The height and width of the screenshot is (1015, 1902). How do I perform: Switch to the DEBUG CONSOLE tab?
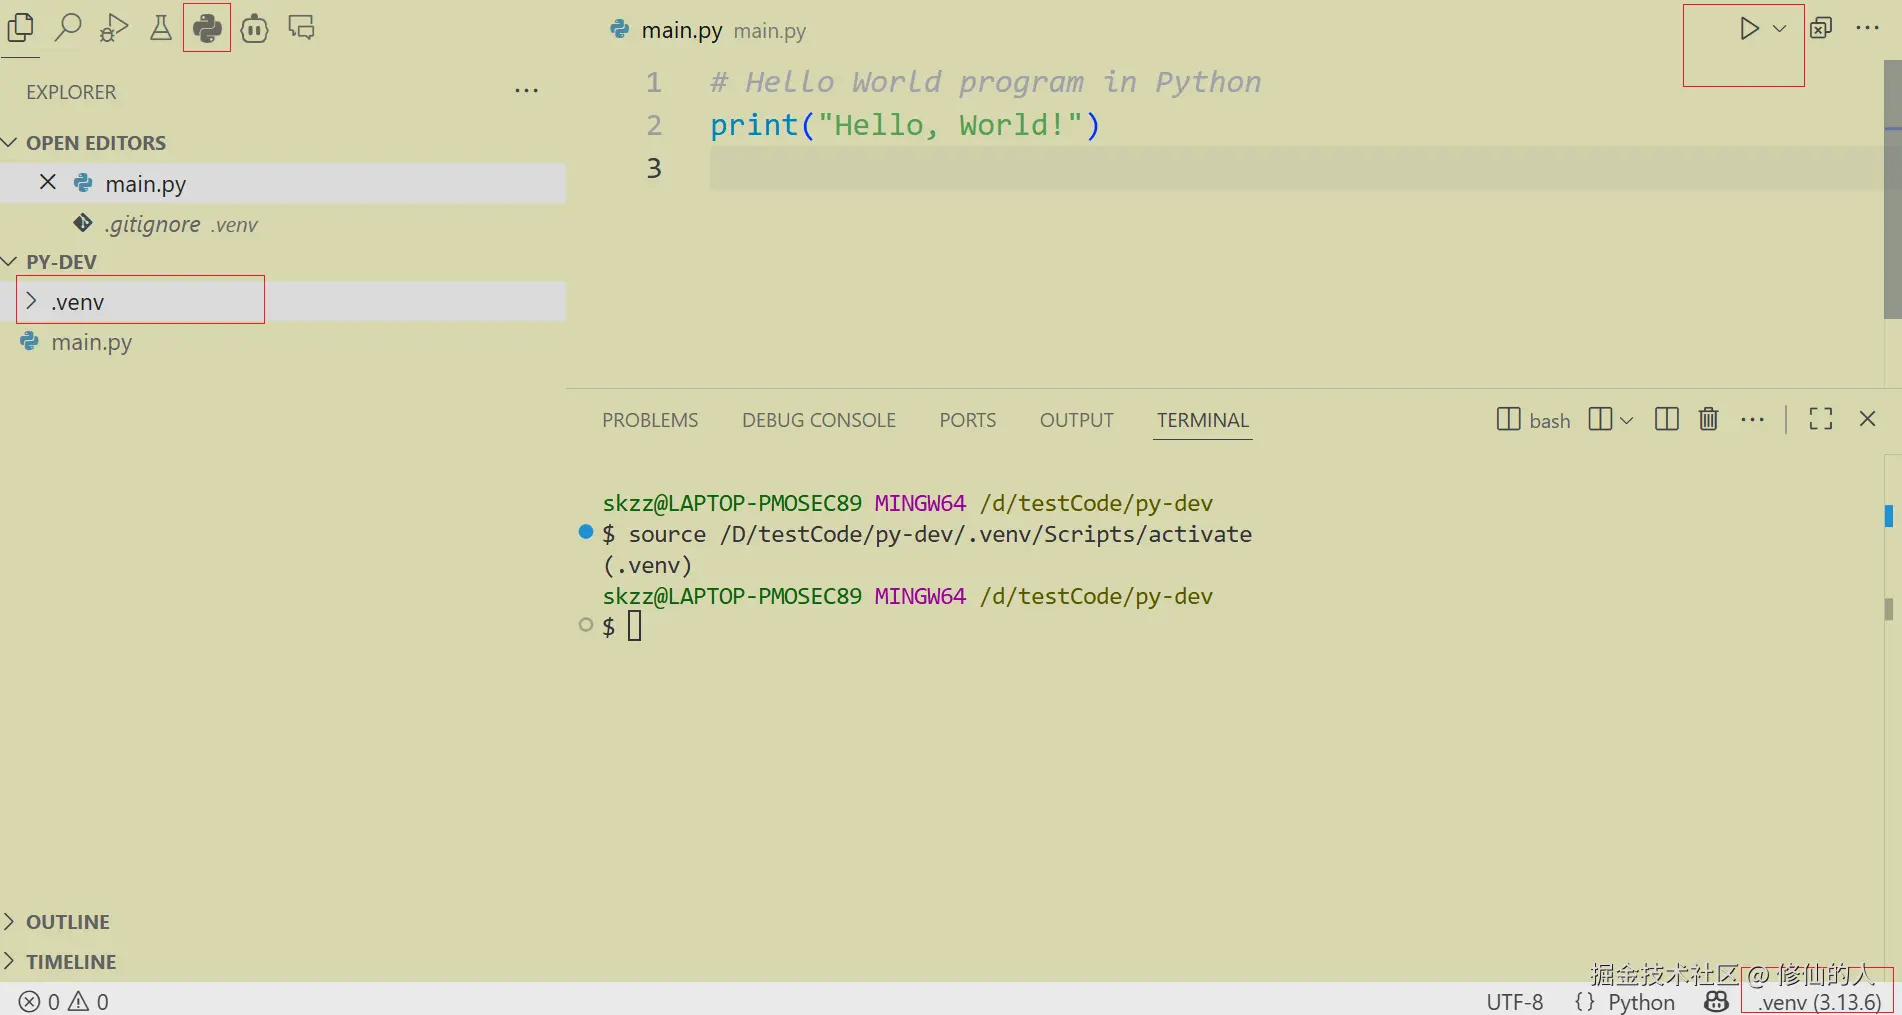(x=819, y=420)
